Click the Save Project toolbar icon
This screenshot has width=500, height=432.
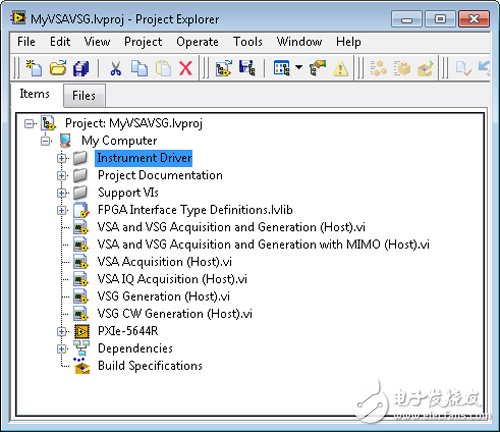pyautogui.click(x=247, y=68)
